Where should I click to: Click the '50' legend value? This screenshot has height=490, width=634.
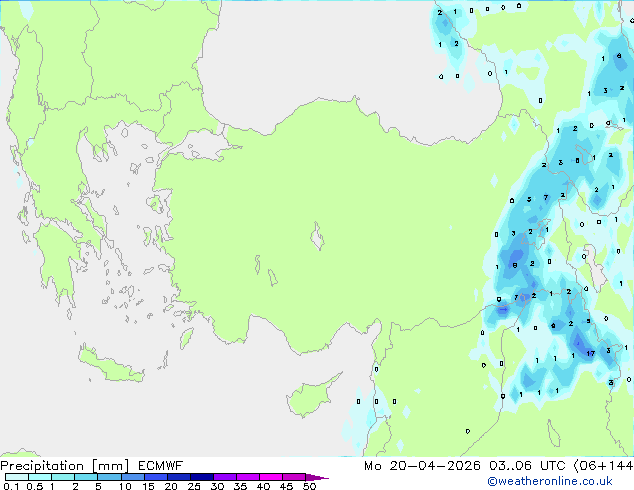click(310, 486)
